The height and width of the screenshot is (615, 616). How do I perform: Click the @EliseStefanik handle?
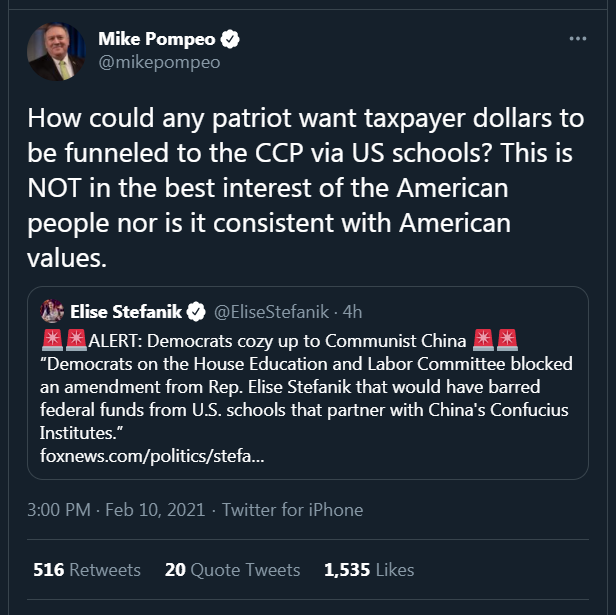point(271,312)
